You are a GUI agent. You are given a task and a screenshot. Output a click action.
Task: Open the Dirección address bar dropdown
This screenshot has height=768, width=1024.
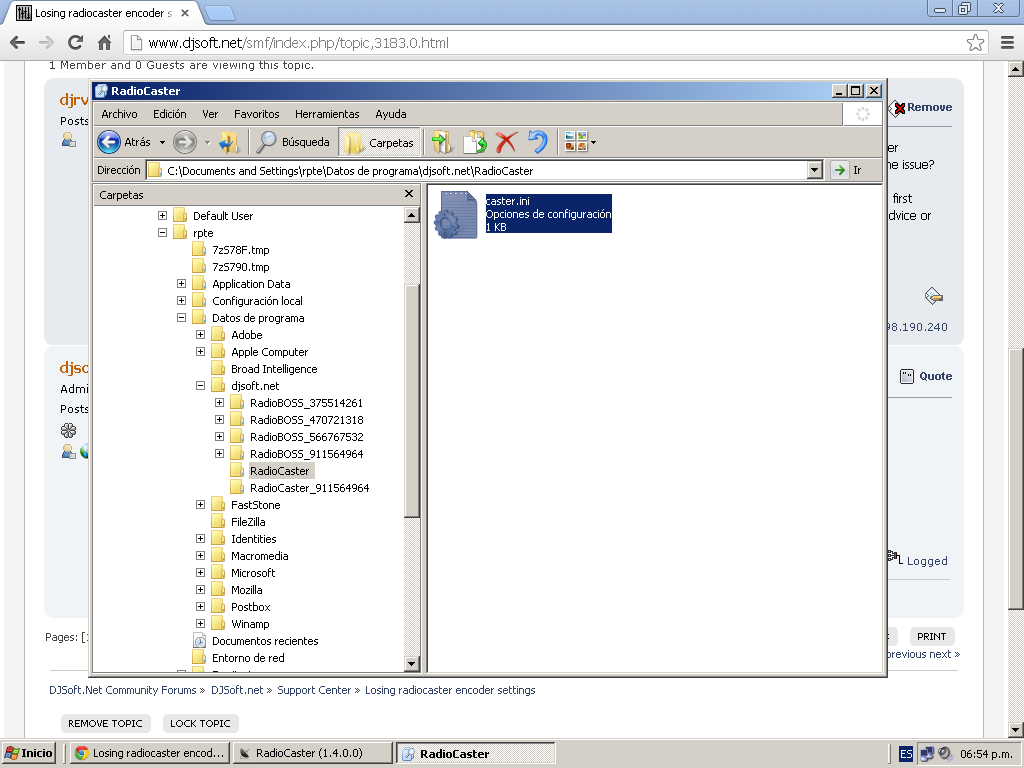[x=814, y=170]
